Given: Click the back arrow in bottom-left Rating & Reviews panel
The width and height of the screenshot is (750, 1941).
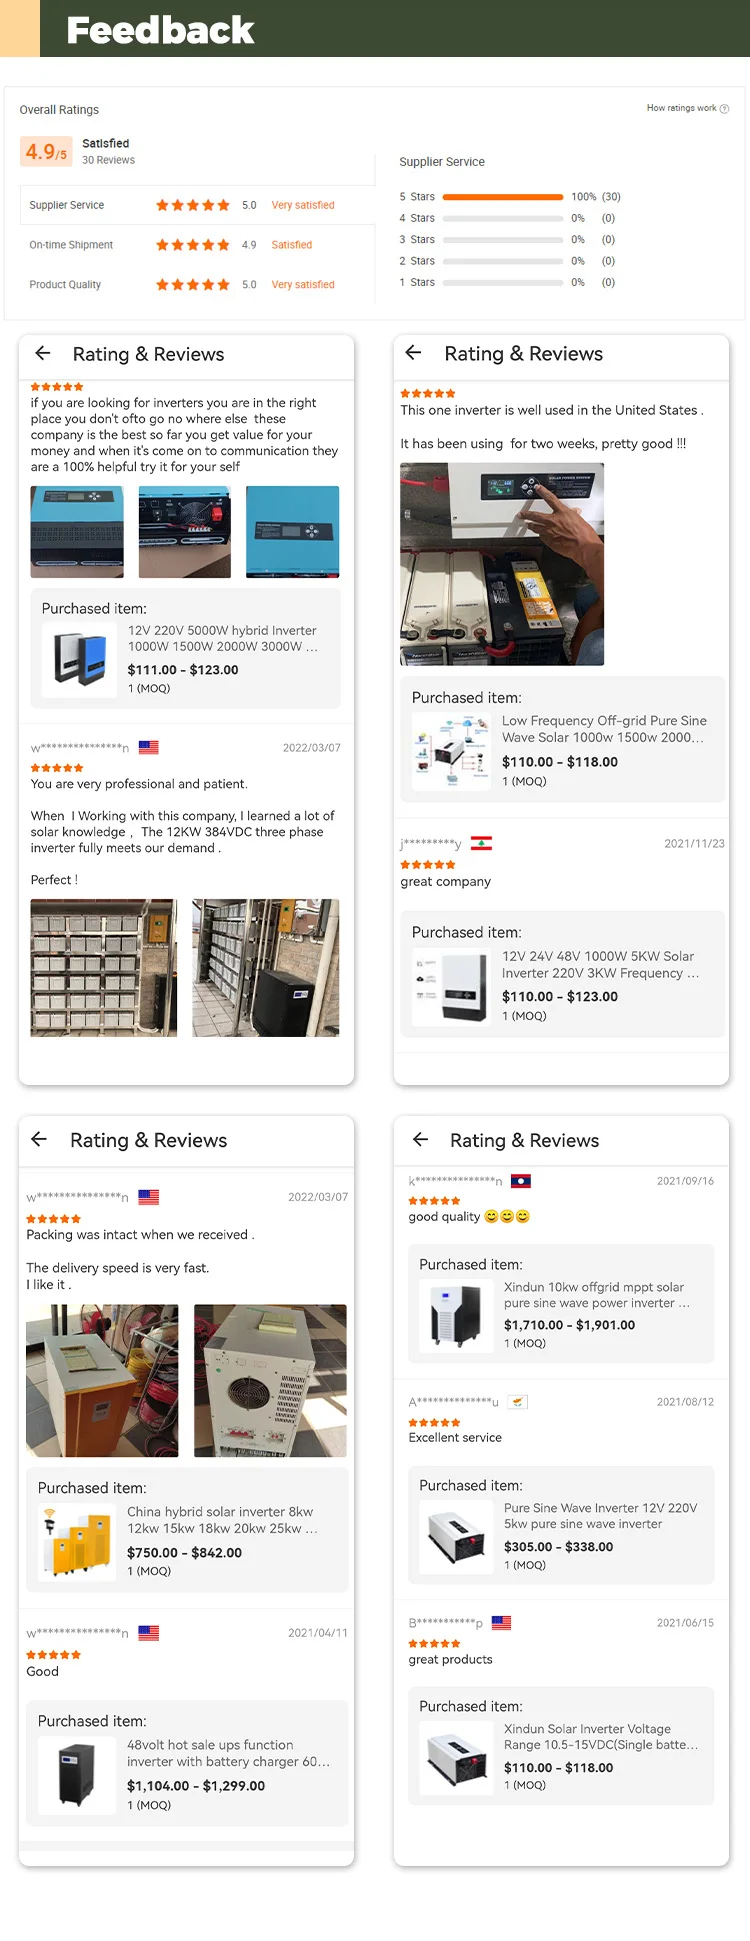Looking at the screenshot, I should tap(39, 1139).
